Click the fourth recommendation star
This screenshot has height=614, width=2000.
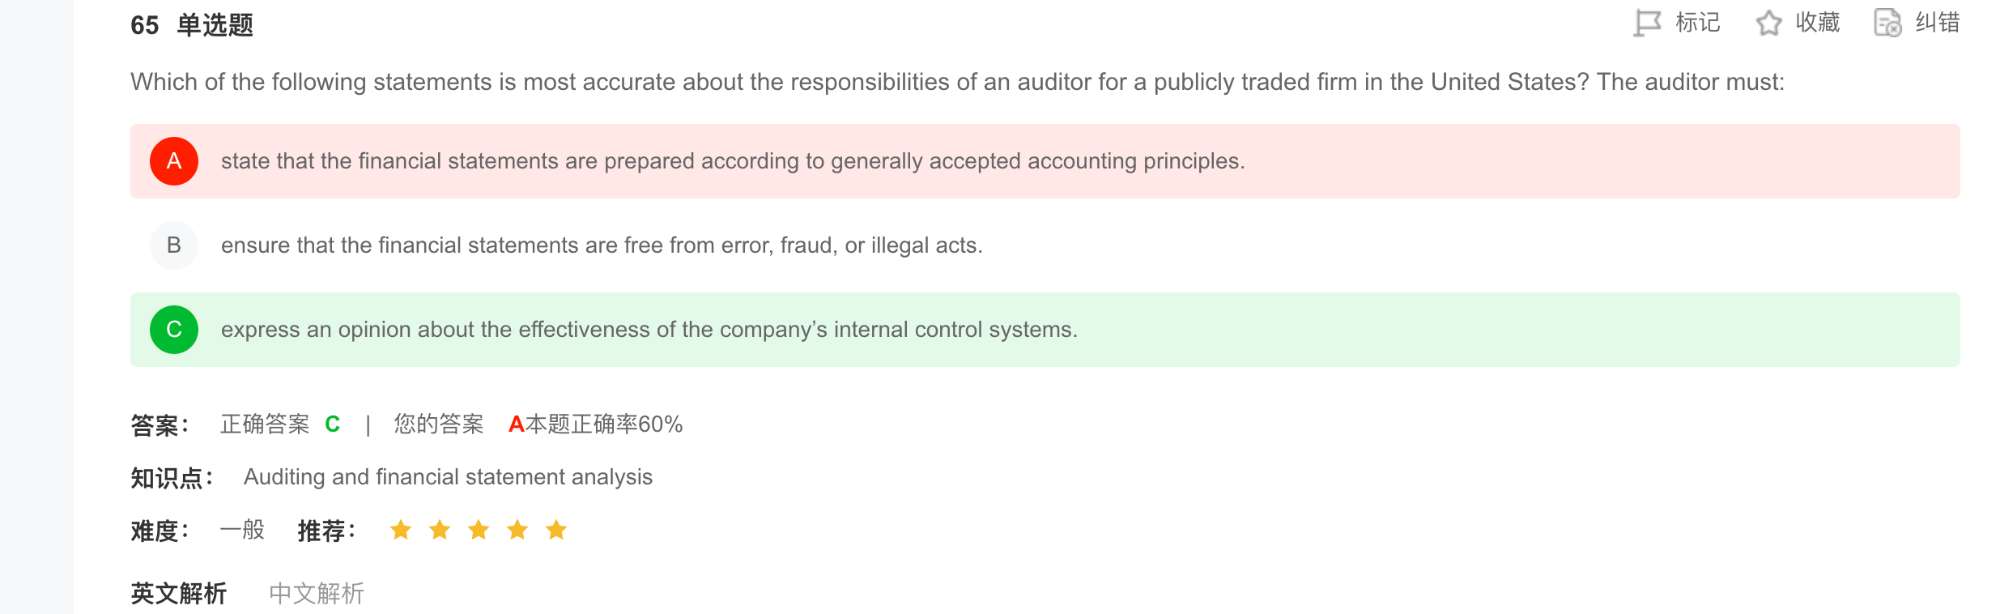518,530
